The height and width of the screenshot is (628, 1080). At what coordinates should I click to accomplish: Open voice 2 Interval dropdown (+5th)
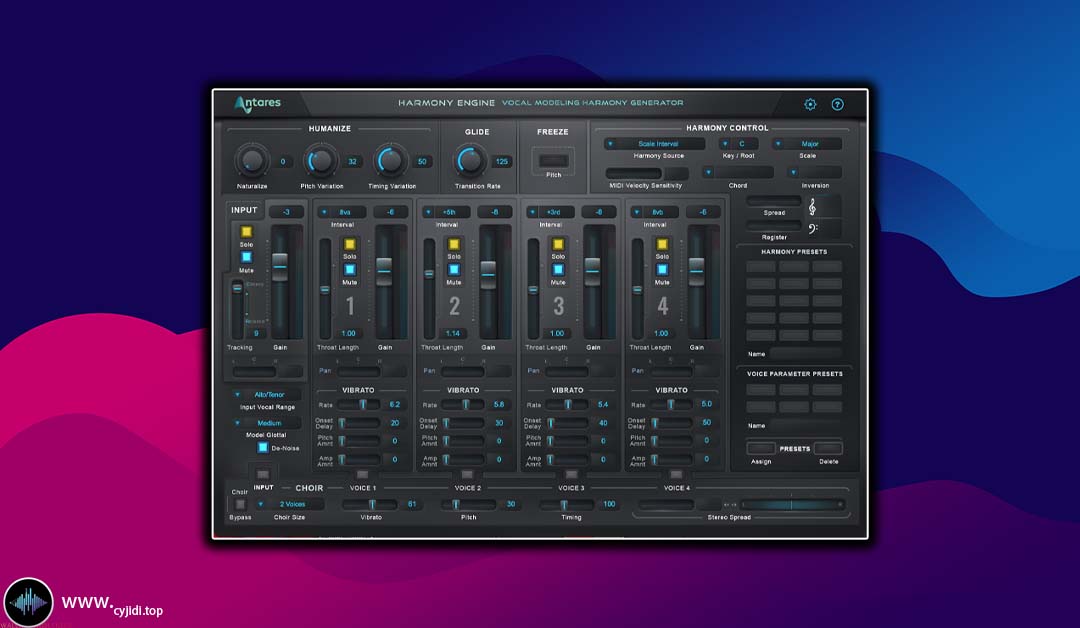(446, 212)
